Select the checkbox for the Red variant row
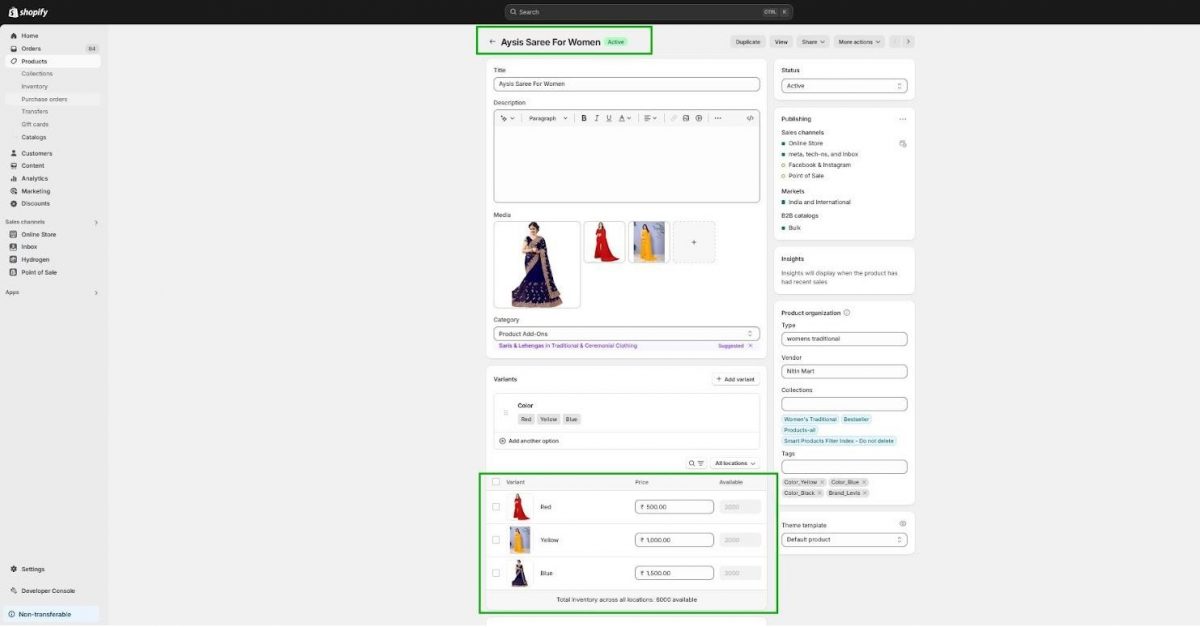 click(x=496, y=506)
